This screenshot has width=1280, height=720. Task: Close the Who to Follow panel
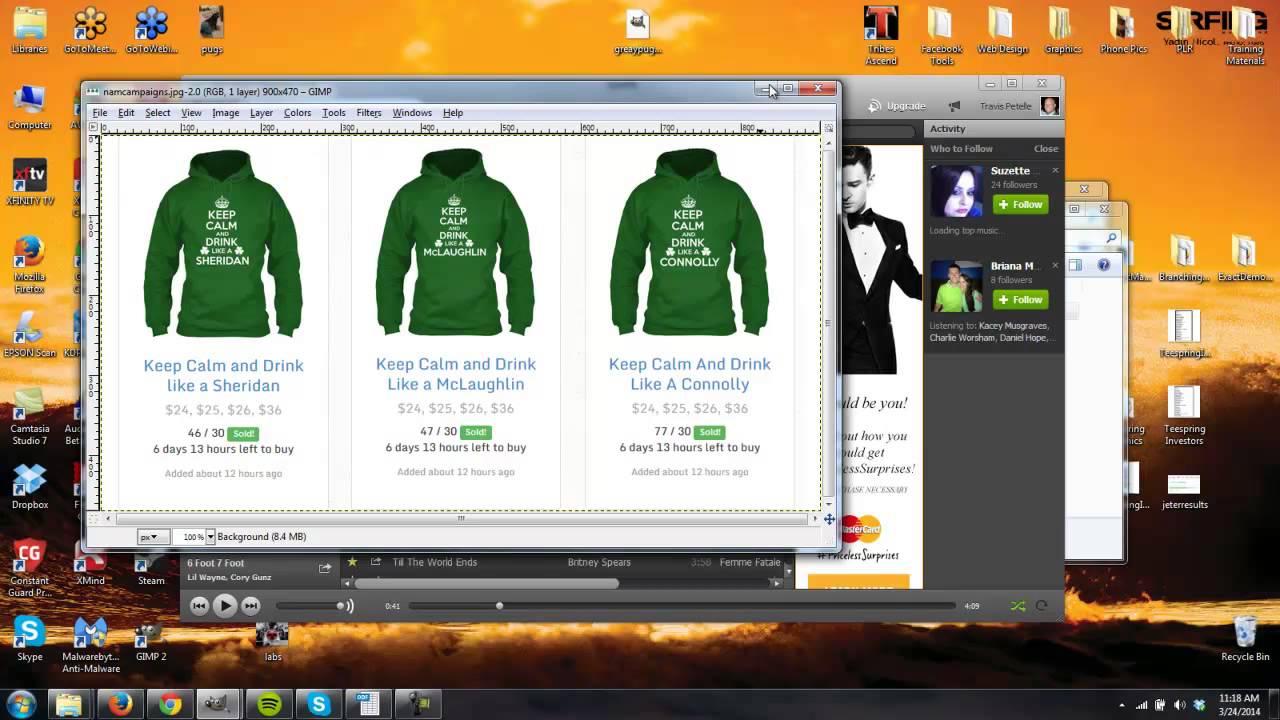tap(1046, 149)
